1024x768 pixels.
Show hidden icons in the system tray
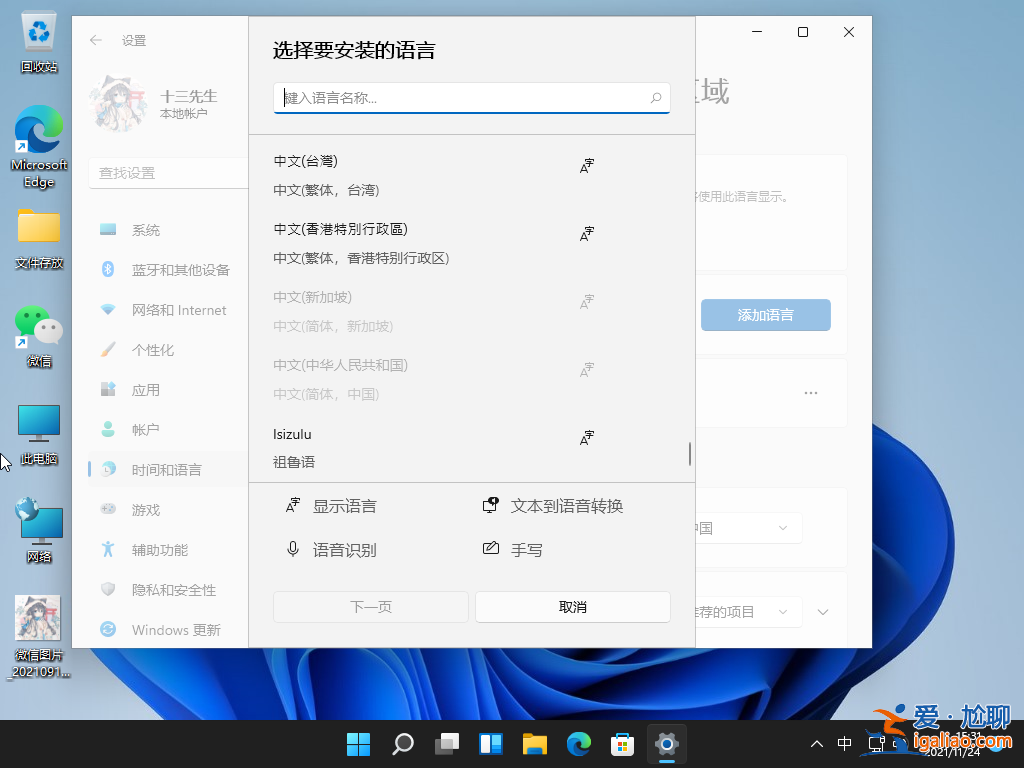point(817,744)
